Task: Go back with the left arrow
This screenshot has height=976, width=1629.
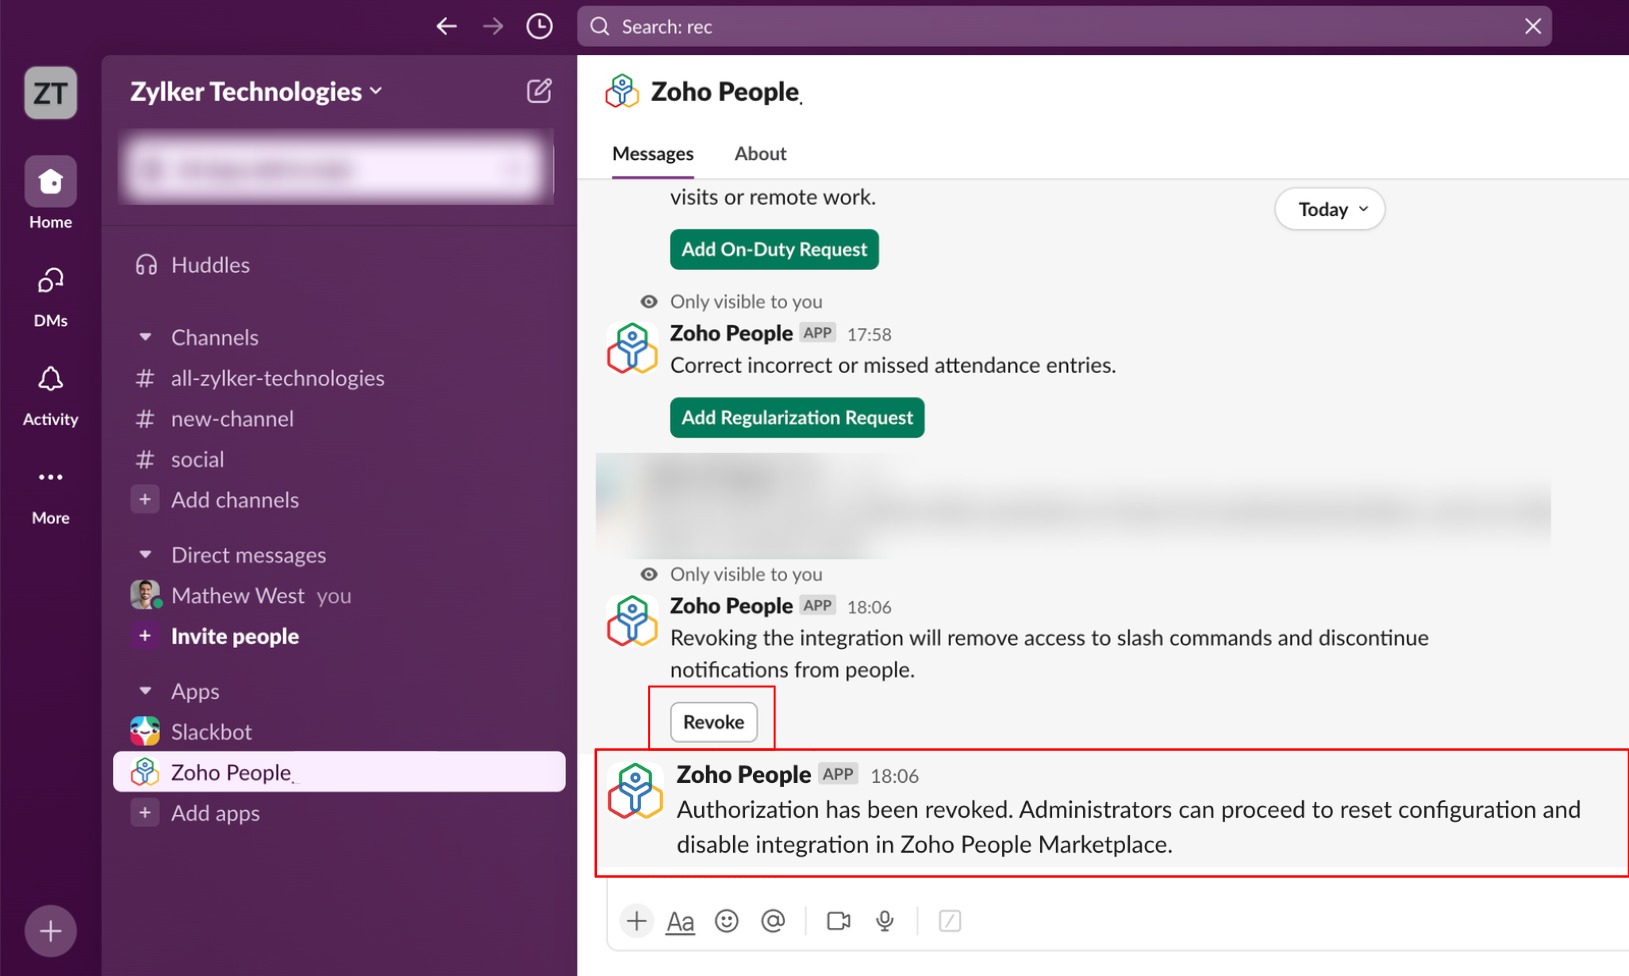Action: [x=446, y=26]
